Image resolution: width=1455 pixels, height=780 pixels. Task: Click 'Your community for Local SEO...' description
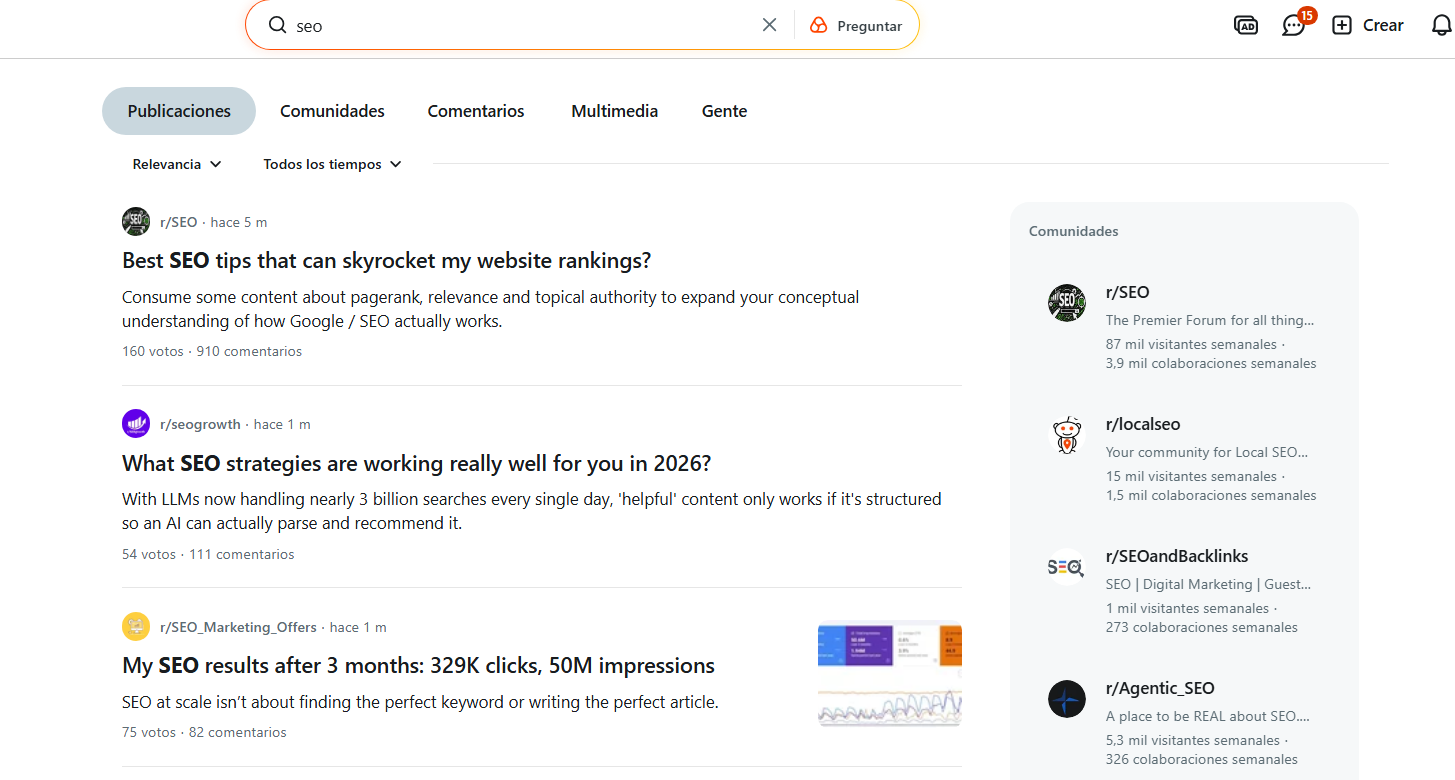click(1207, 452)
